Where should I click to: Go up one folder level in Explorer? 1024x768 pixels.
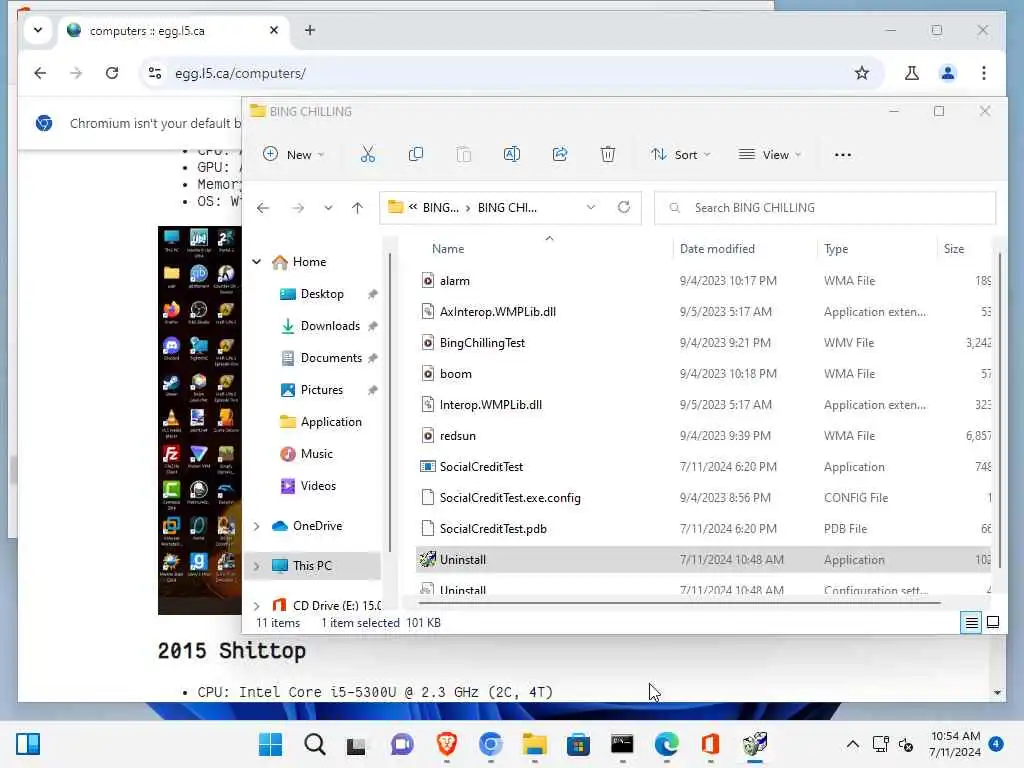[357, 208]
